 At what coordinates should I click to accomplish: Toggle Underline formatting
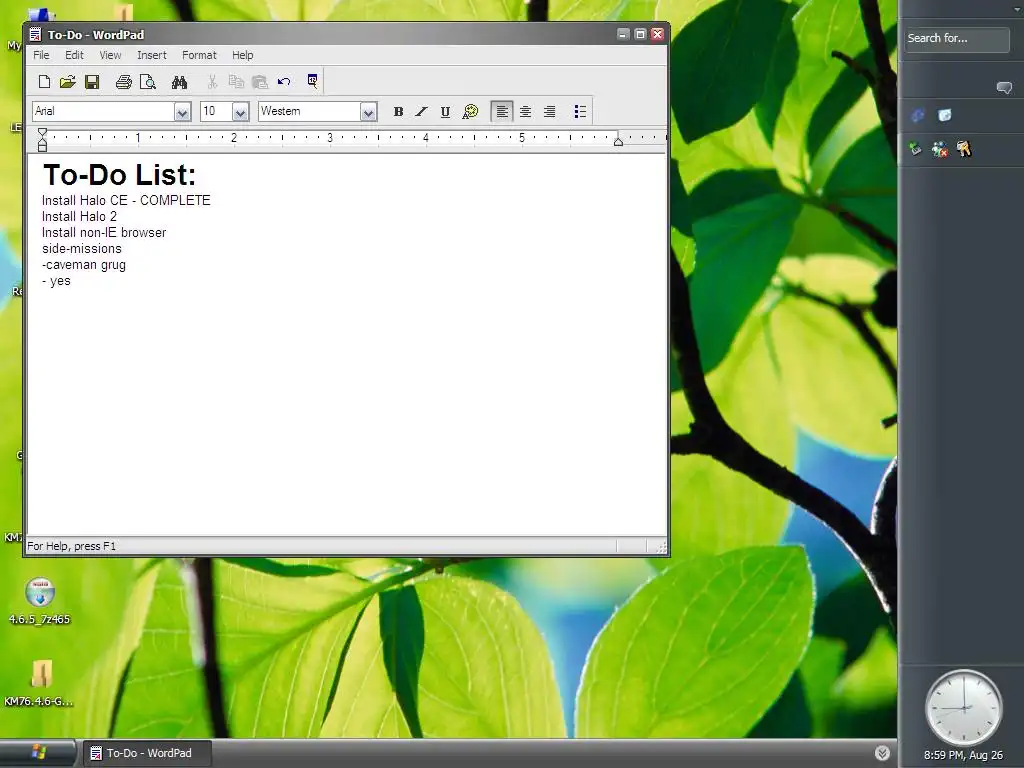click(445, 112)
